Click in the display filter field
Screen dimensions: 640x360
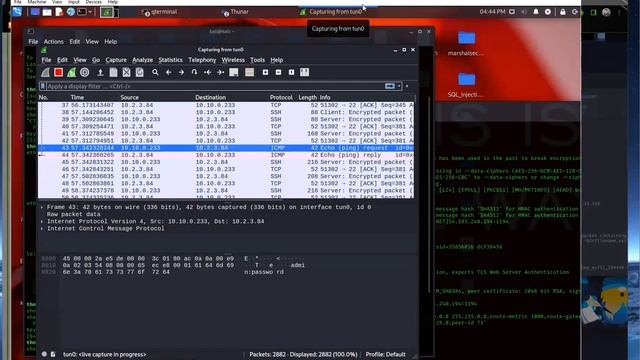click(x=215, y=86)
